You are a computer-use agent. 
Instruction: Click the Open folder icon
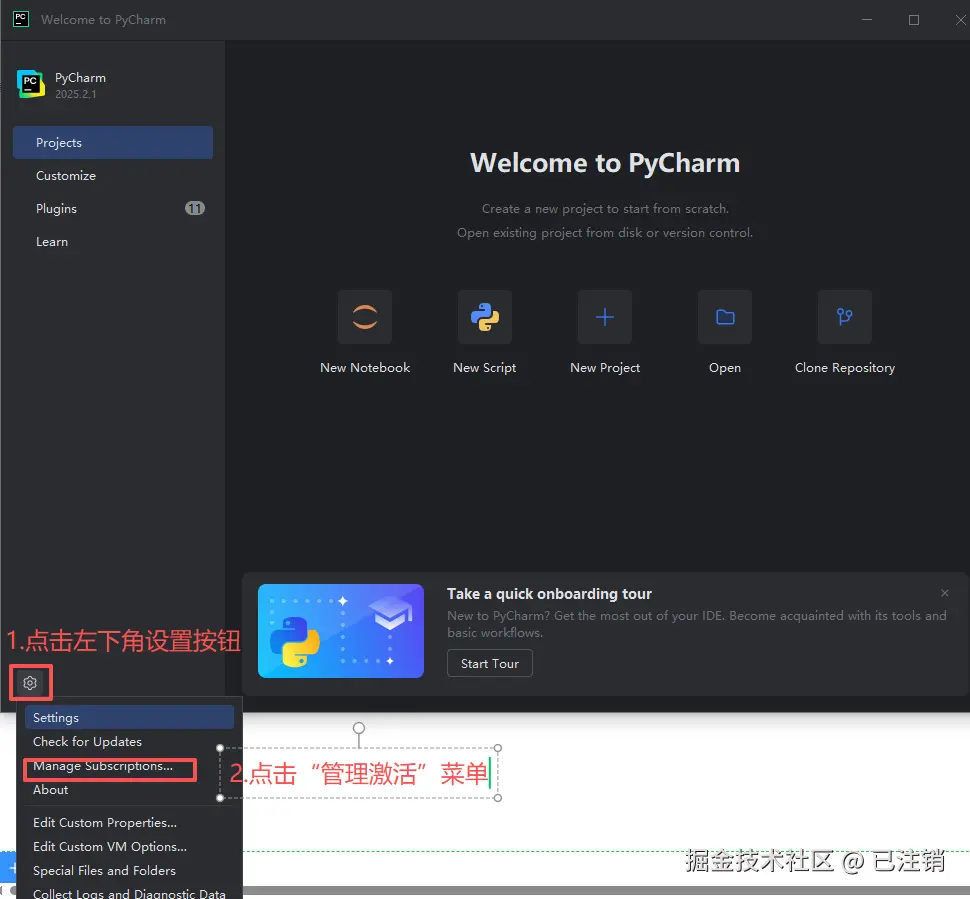coord(724,317)
